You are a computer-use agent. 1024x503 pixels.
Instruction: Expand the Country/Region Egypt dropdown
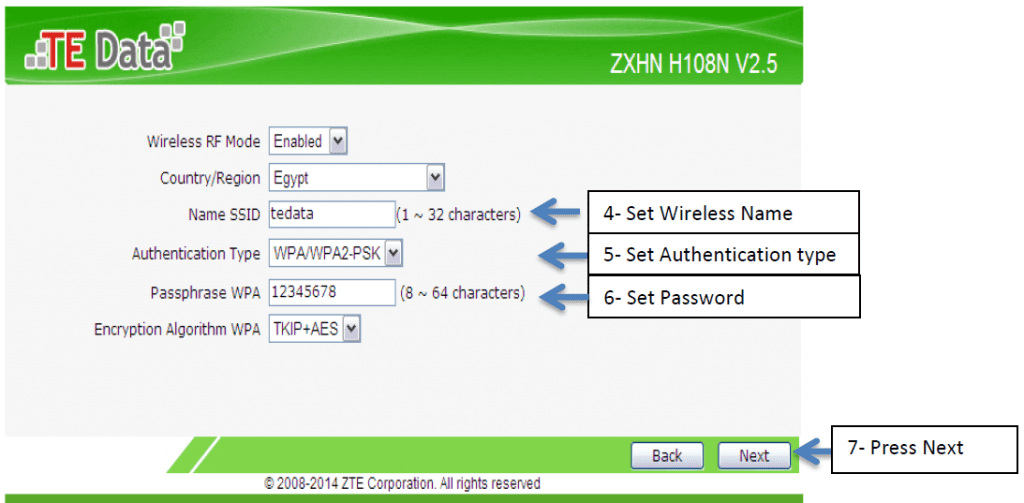[357, 178]
